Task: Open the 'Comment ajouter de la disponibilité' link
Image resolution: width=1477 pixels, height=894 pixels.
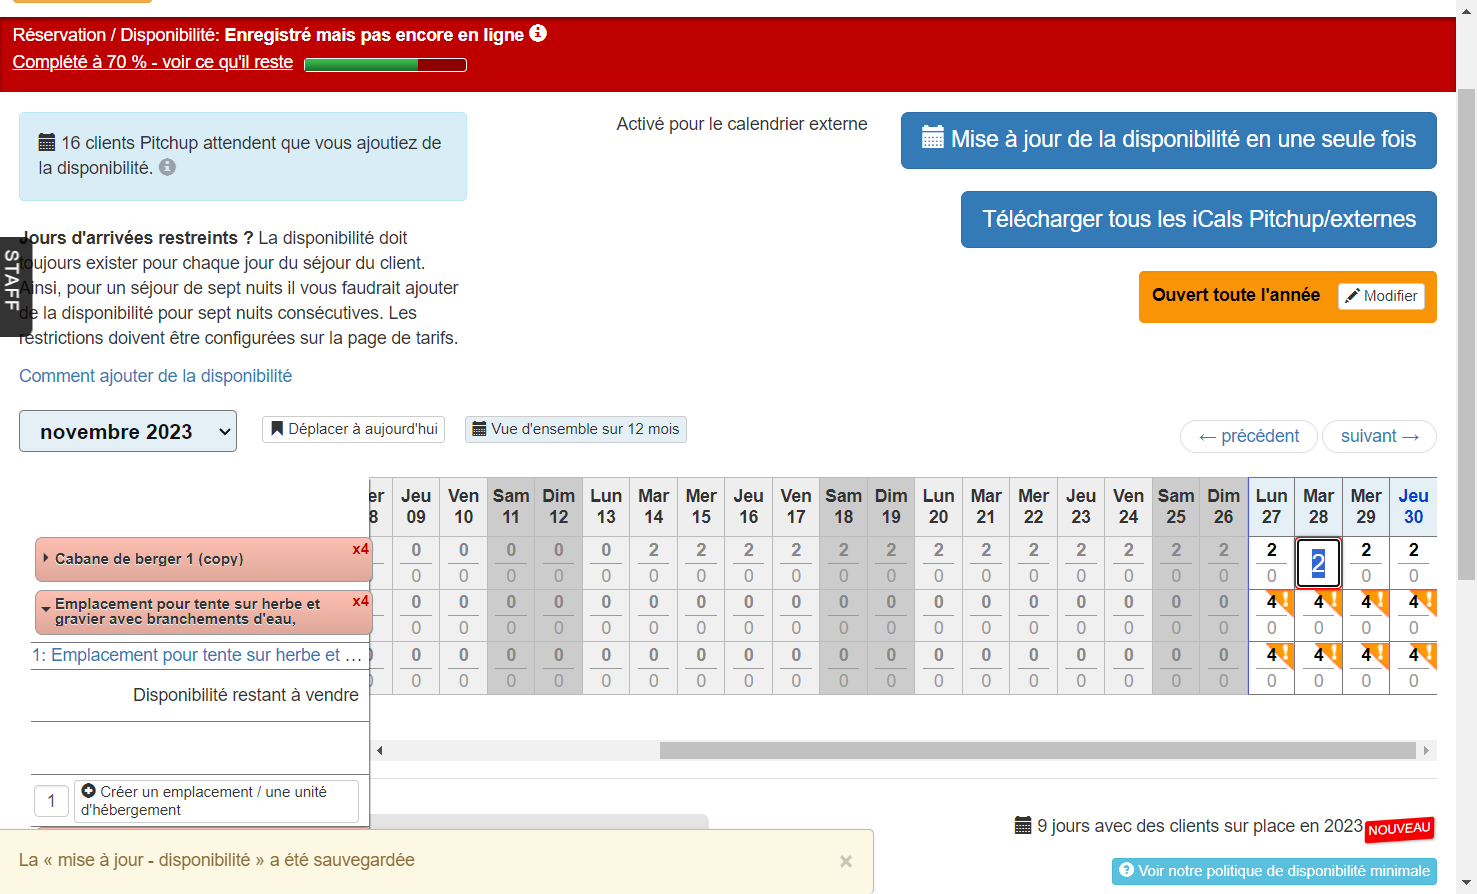Action: tap(156, 376)
